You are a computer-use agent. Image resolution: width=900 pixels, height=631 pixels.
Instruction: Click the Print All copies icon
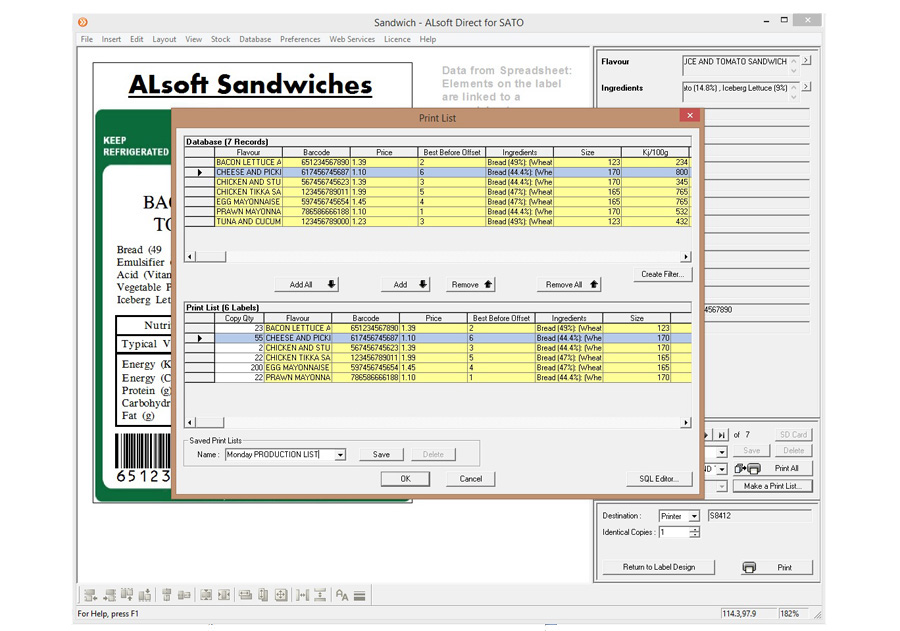[747, 468]
